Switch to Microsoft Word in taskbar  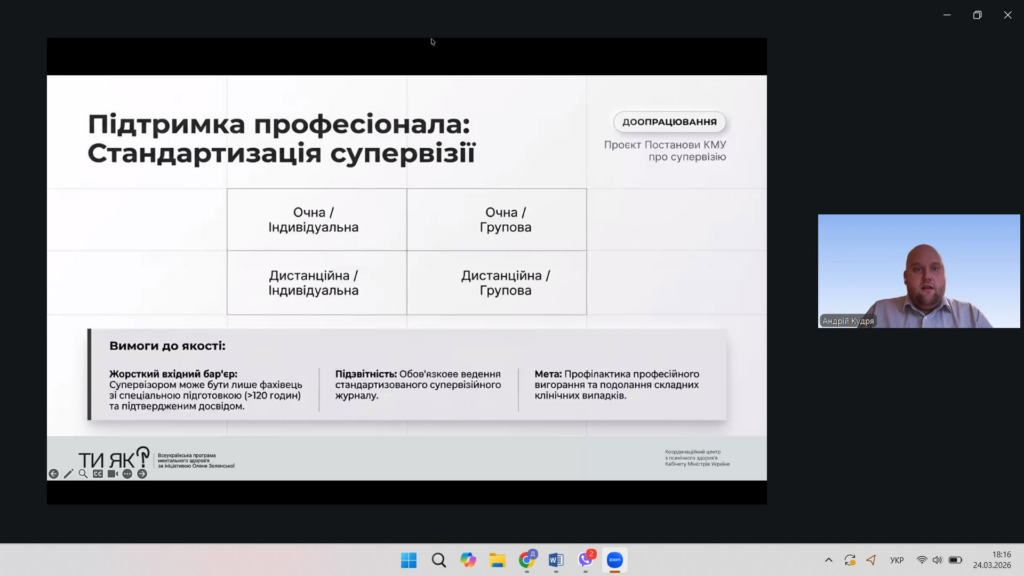click(556, 560)
